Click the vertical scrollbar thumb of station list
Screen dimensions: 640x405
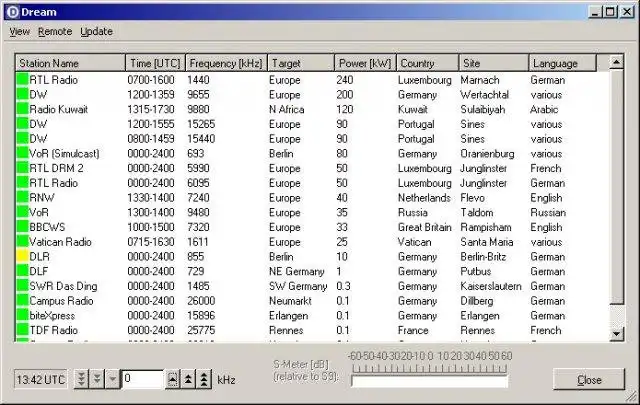pyautogui.click(x=616, y=187)
